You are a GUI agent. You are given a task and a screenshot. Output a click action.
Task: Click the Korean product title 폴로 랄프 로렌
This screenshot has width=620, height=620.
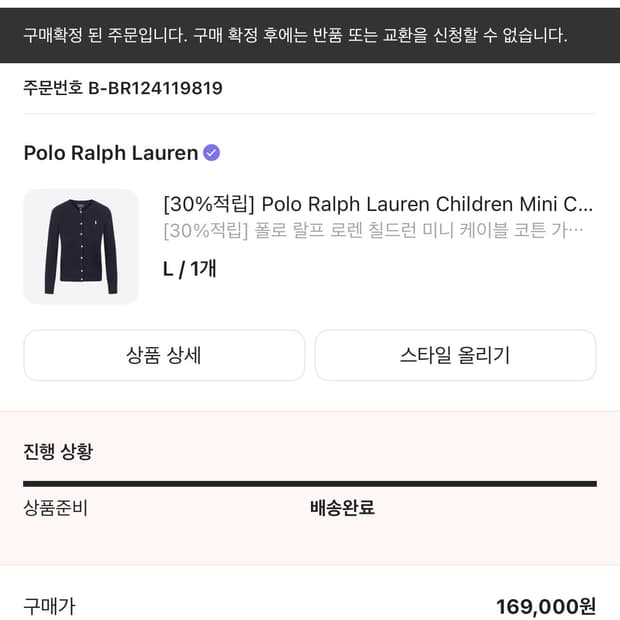420,231
